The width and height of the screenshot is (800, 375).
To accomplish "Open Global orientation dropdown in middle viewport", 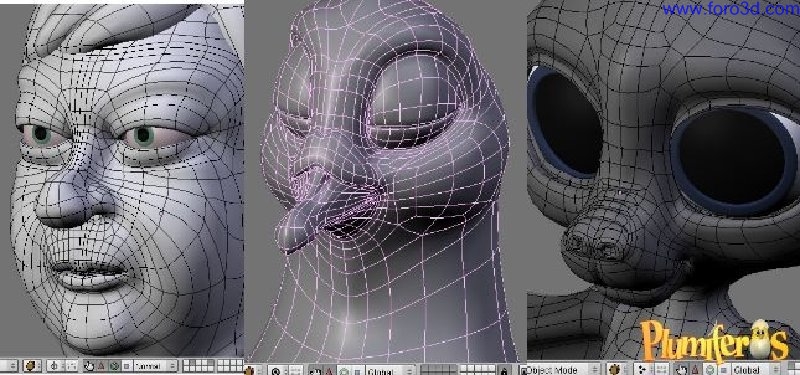I will 391,371.
